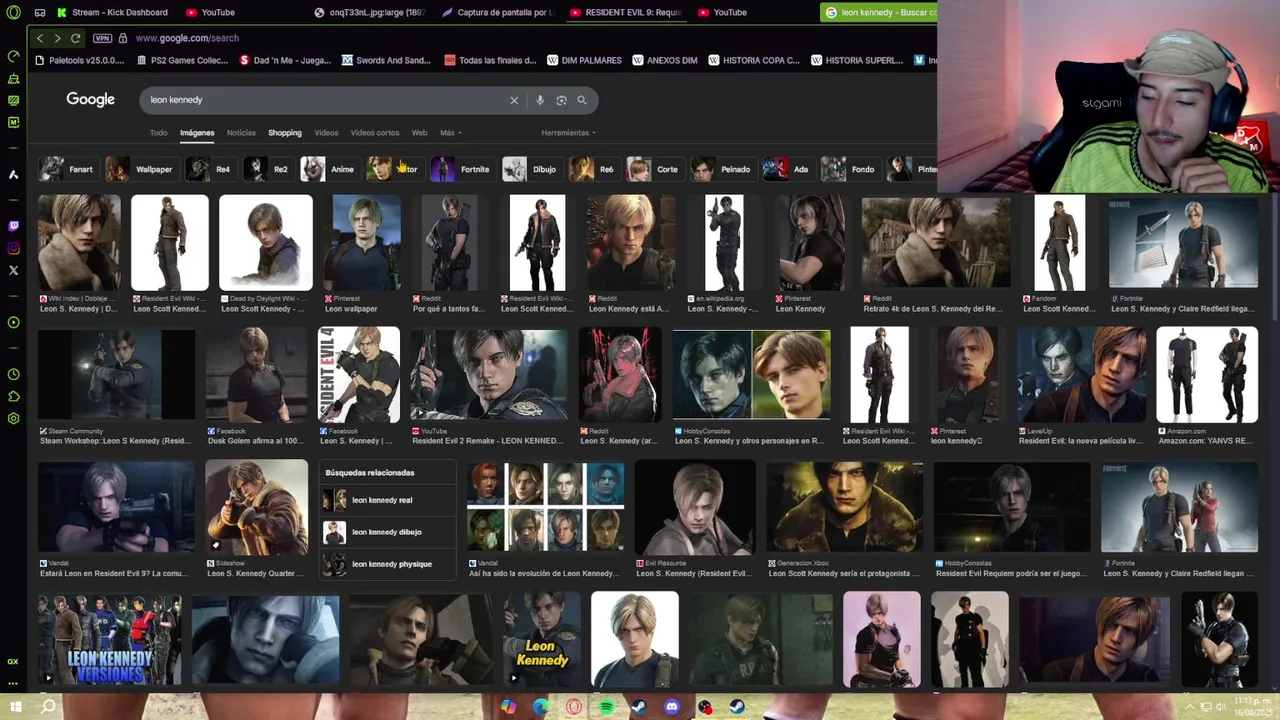The height and width of the screenshot is (720, 1280).
Task: Open Opera GX icon on taskbar
Action: 574,707
